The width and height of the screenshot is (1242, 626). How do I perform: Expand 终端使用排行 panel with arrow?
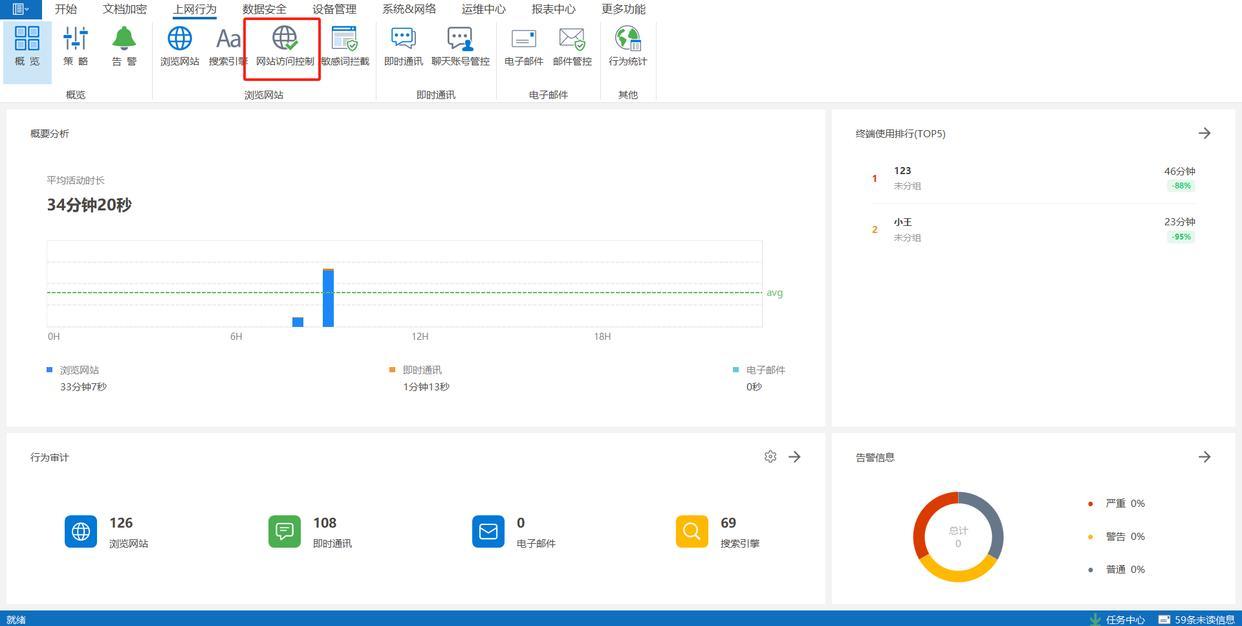(x=1204, y=133)
